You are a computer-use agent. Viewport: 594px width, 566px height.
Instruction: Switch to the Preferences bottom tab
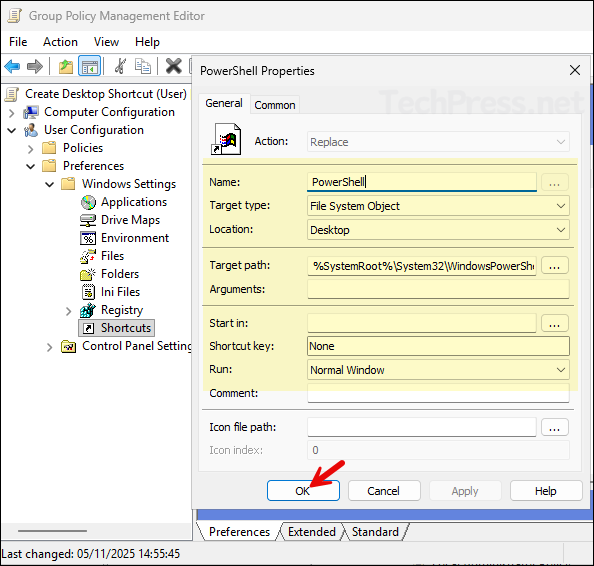coord(239,532)
